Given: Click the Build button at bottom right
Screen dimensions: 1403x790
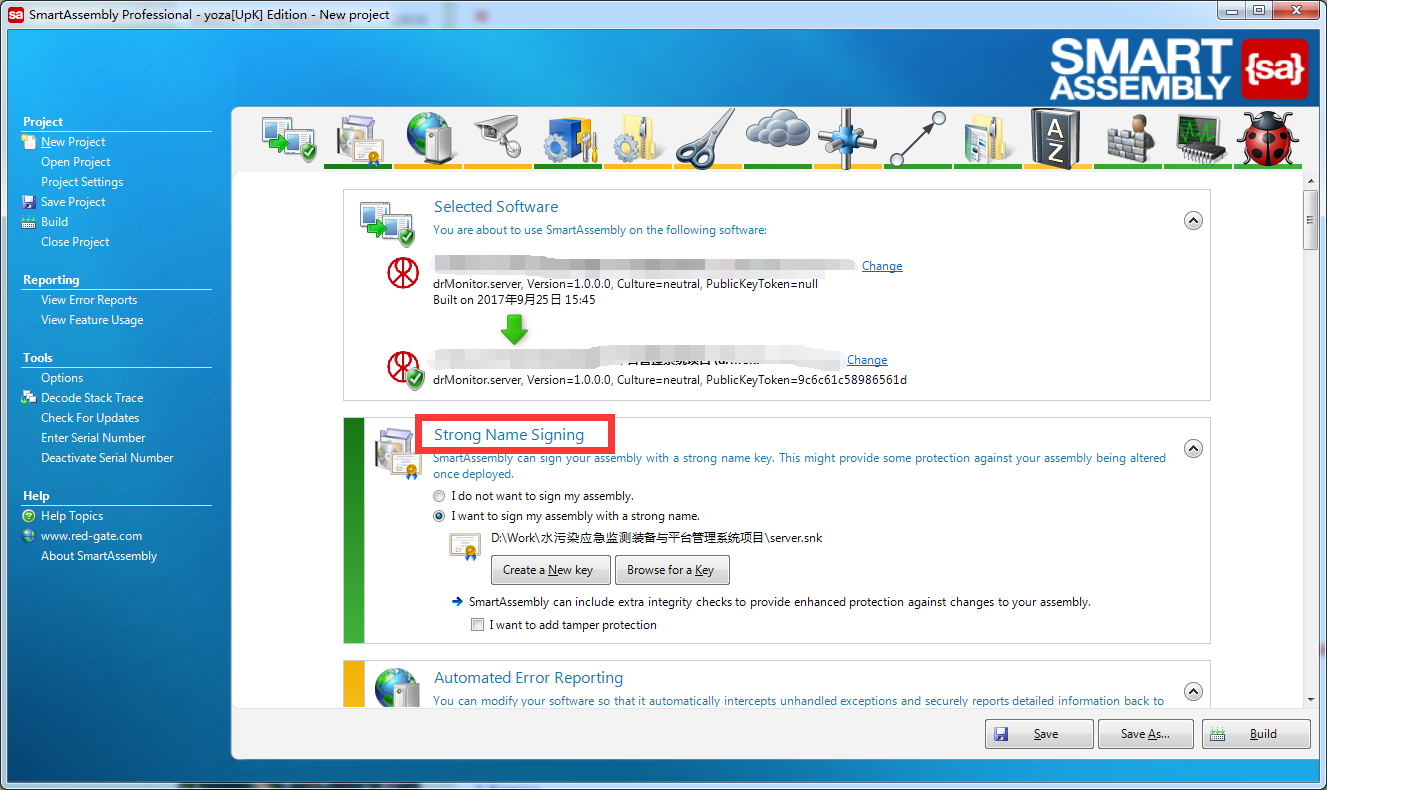Looking at the screenshot, I should click(x=1256, y=734).
